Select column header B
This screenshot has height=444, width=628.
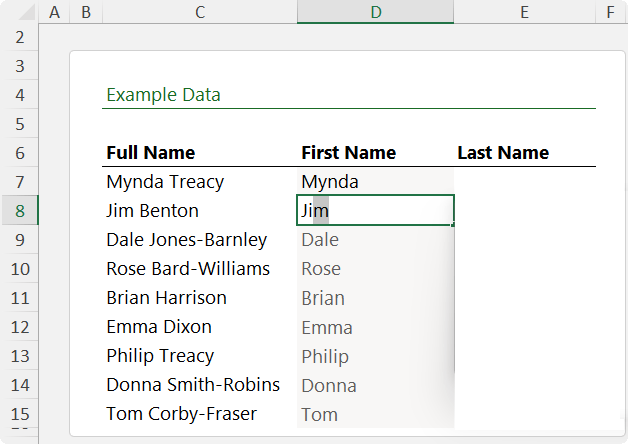coord(86,12)
